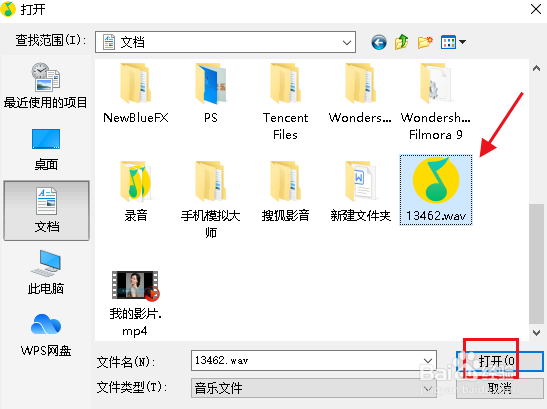Select the Wonders... folder
This screenshot has width=547, height=409.
tap(360, 93)
